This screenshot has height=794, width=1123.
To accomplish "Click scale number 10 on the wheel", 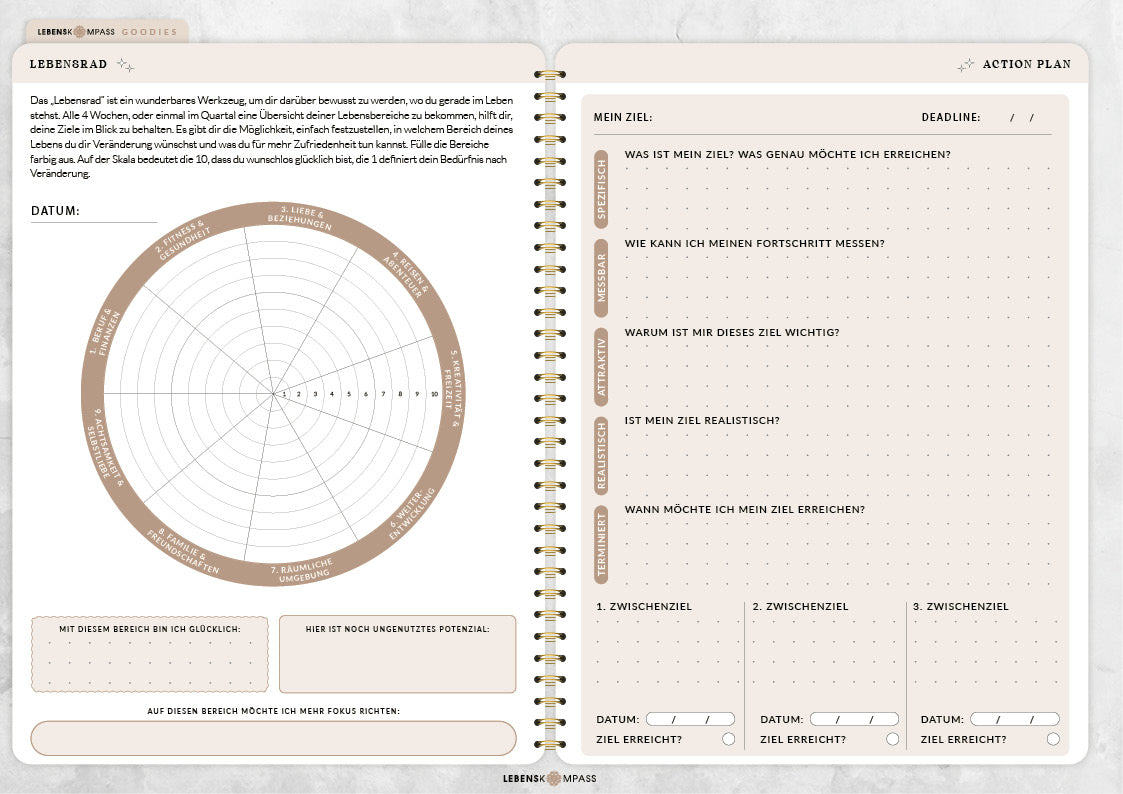I will pos(434,394).
